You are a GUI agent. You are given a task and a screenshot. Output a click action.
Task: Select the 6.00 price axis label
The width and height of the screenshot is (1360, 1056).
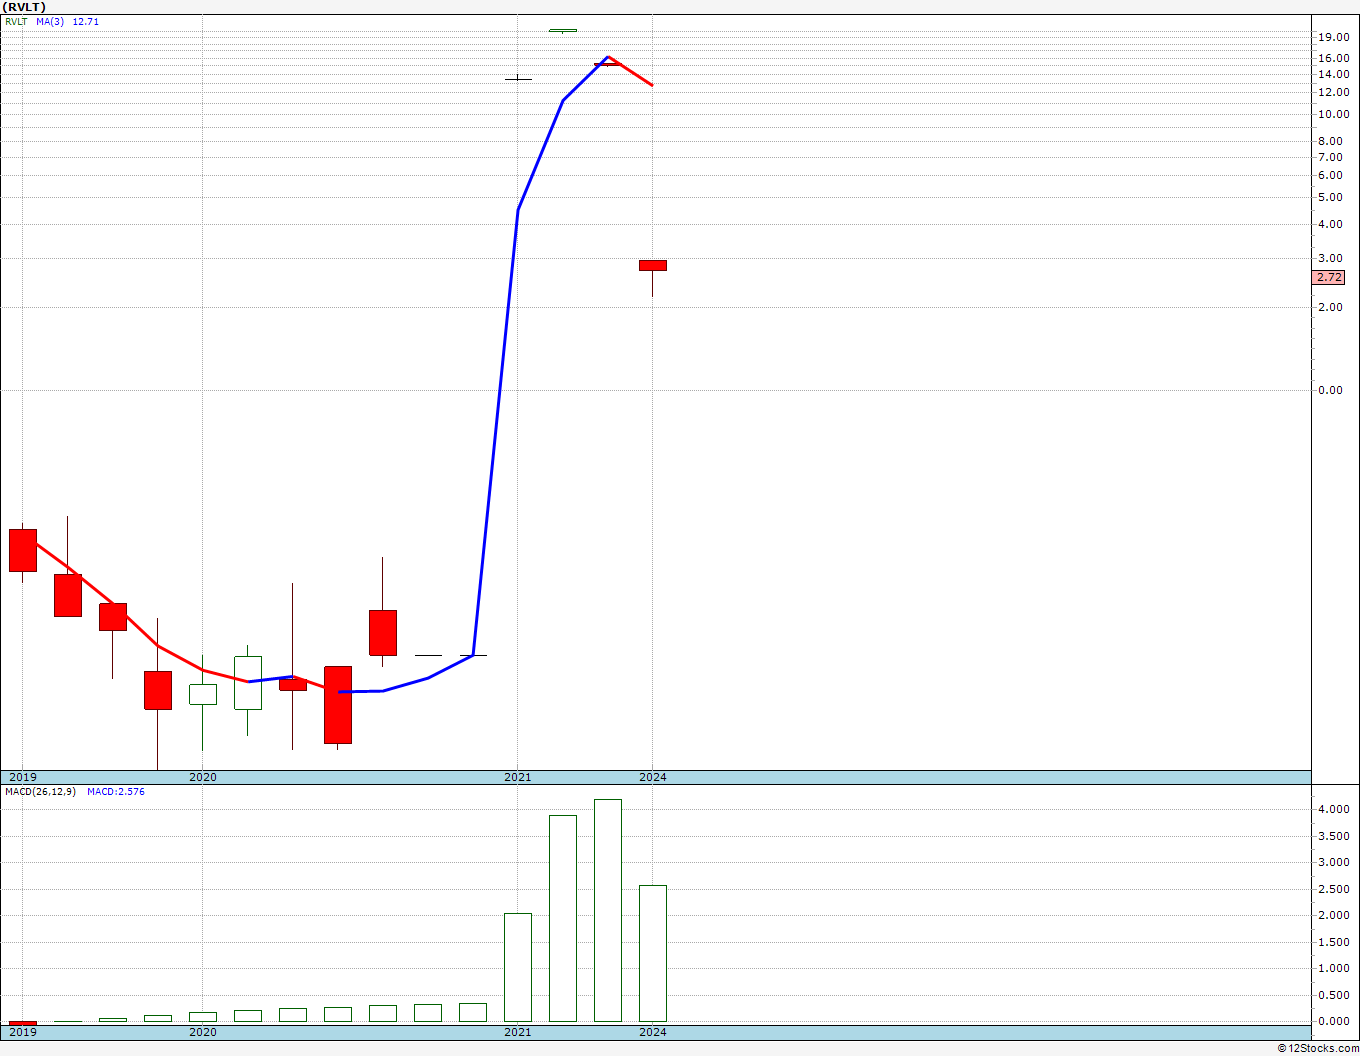click(x=1330, y=175)
